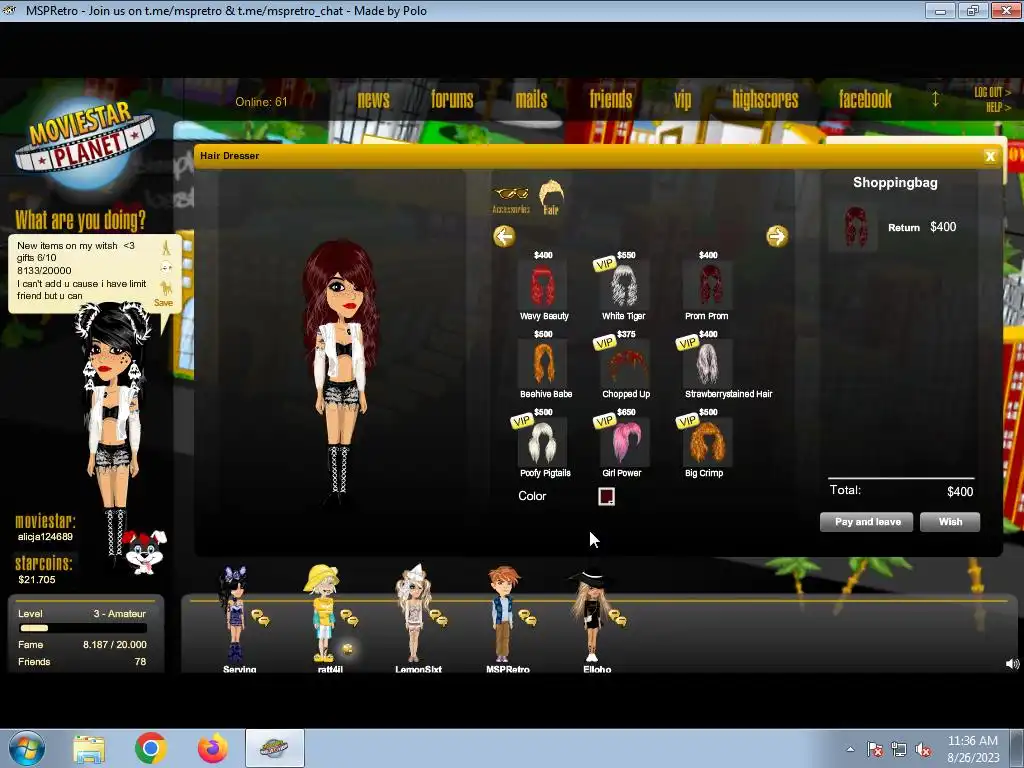
Task: Click the username alicja124689
Action: click(x=45, y=537)
